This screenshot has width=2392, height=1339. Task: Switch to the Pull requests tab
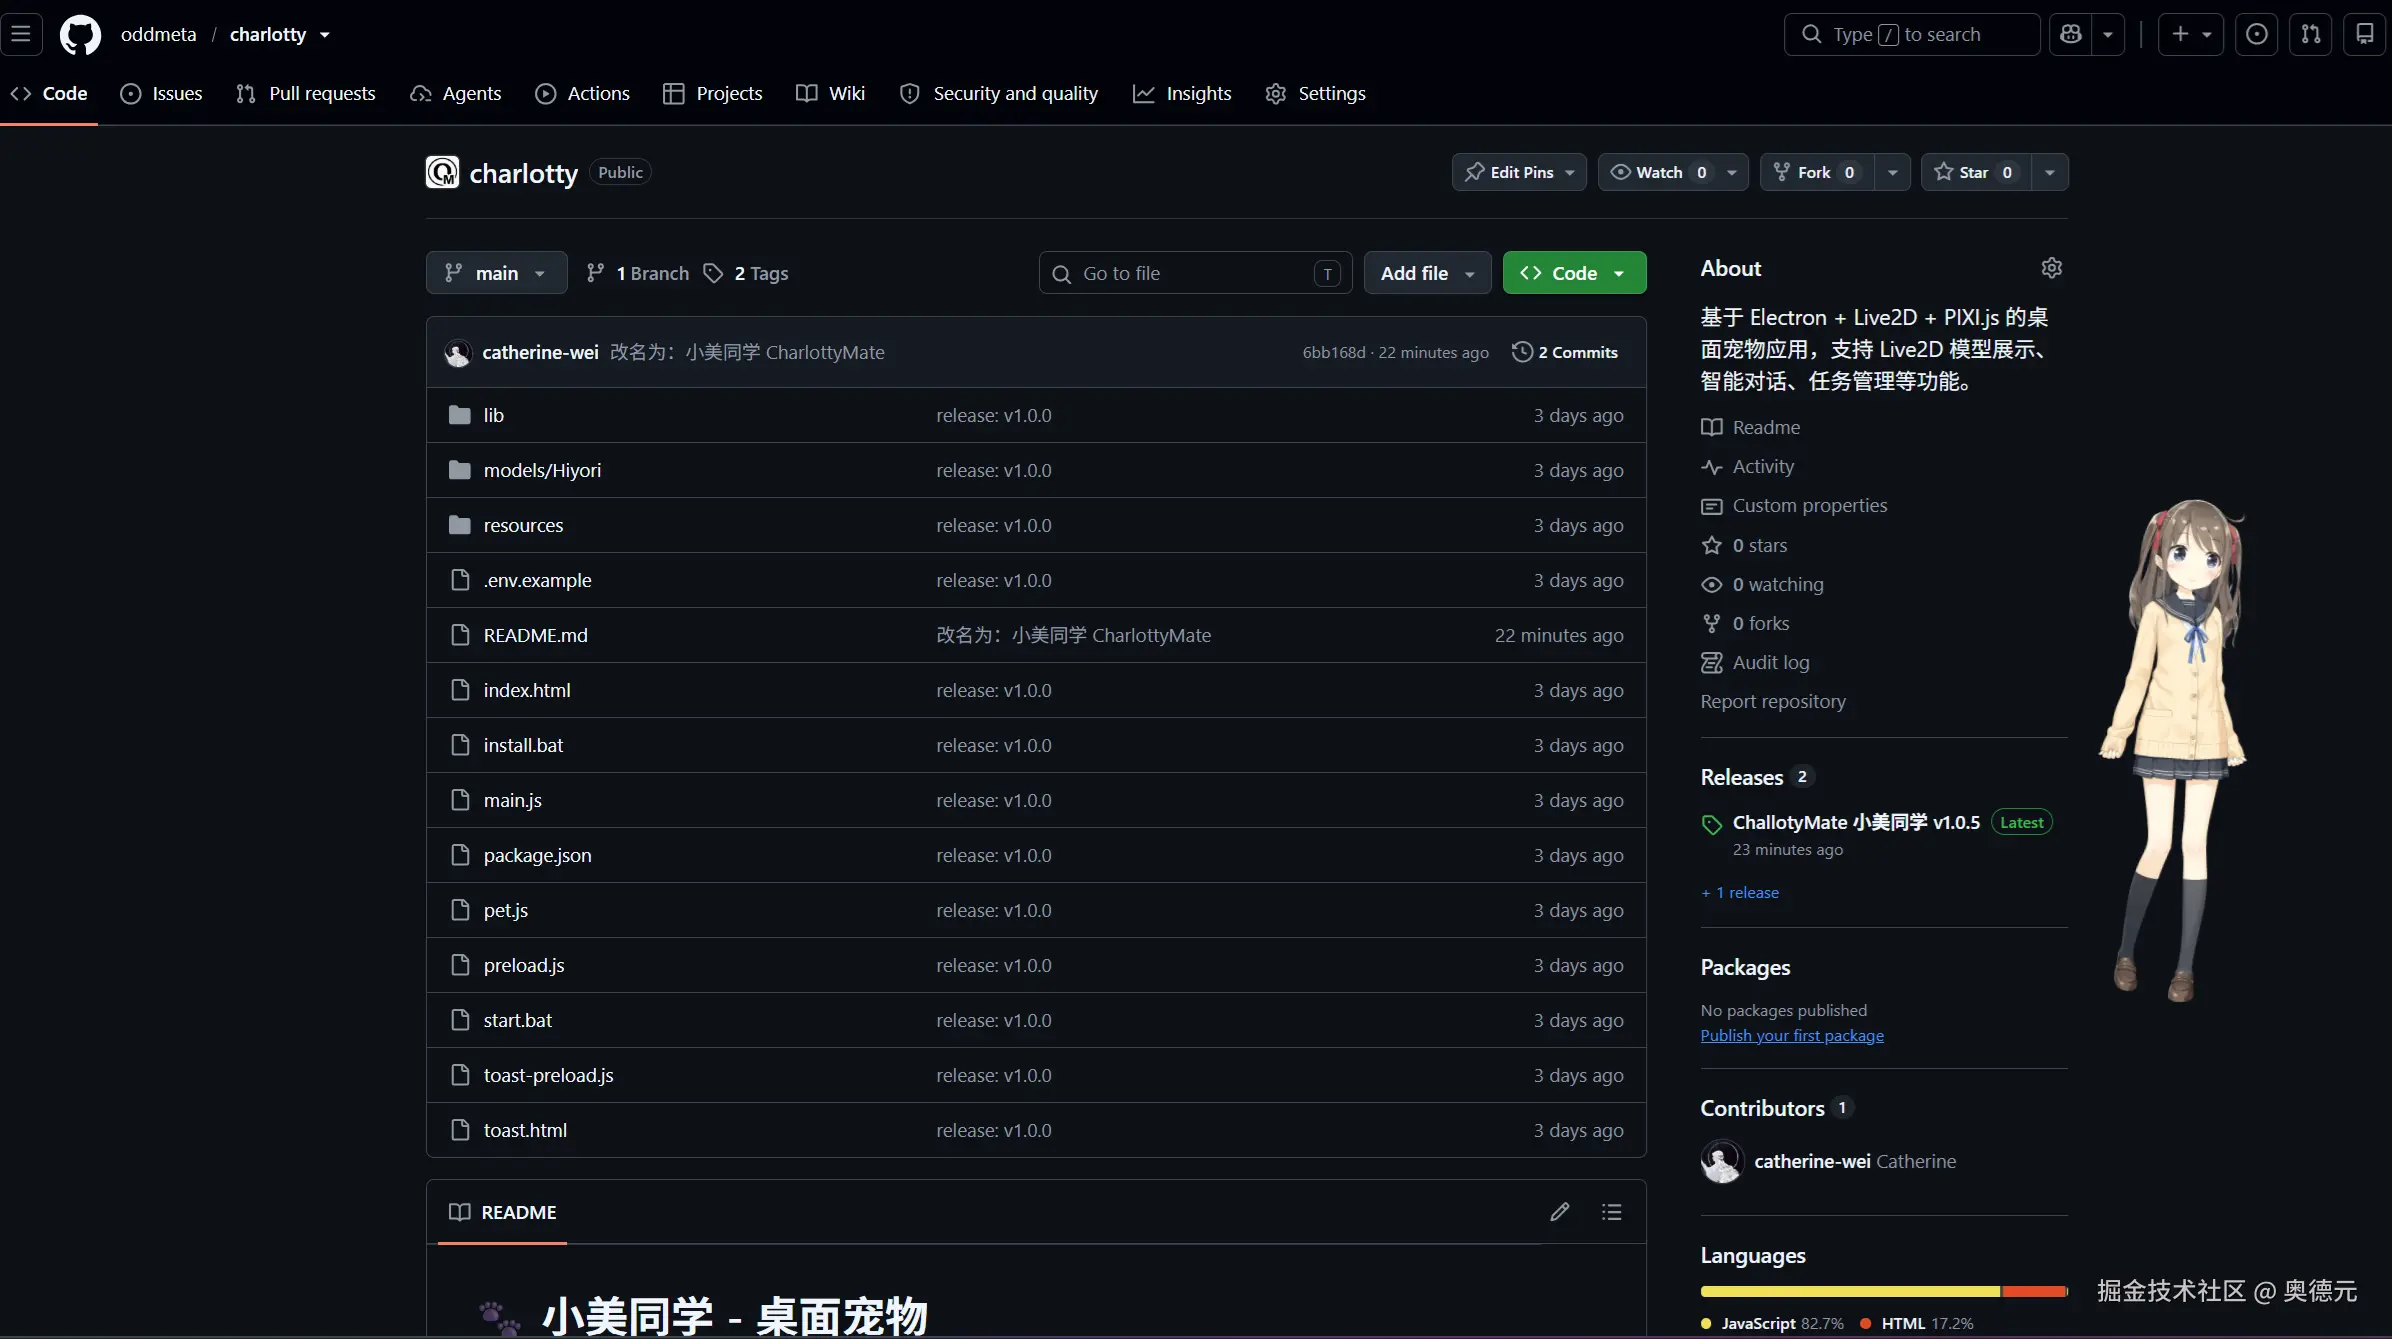click(x=306, y=93)
